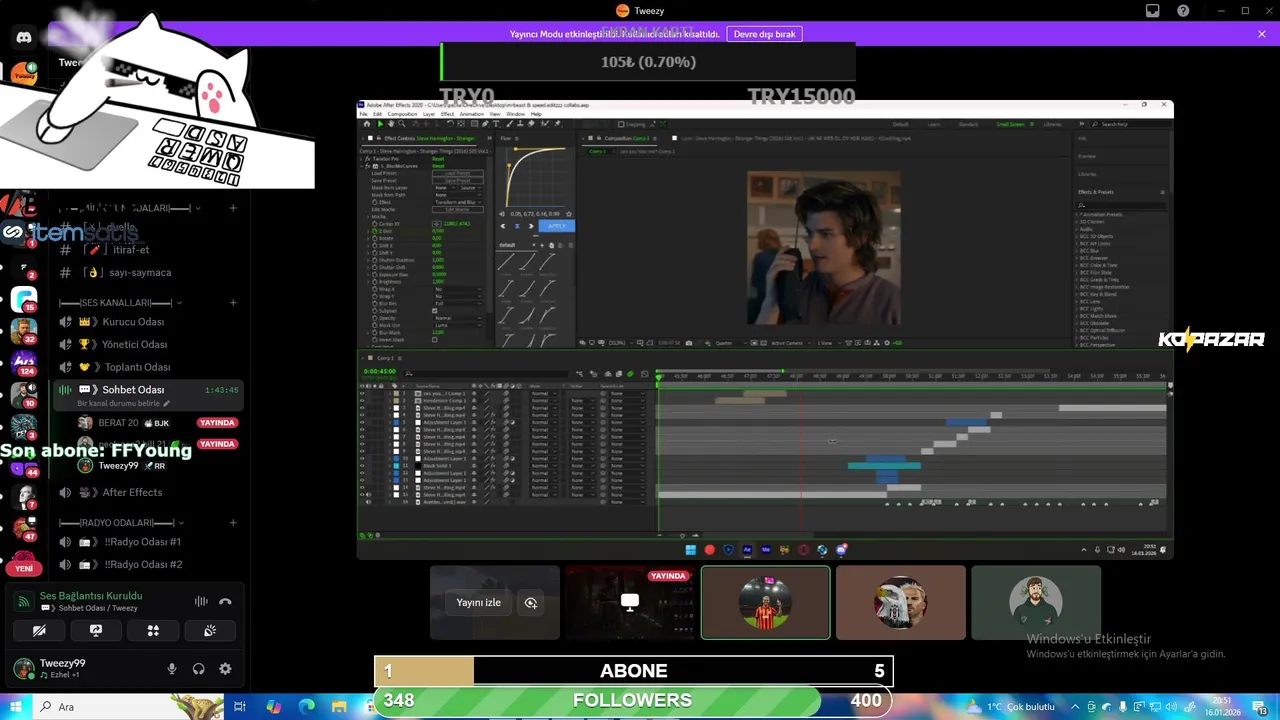
Task: Take snapshot with viewer camera icon
Action: click(689, 343)
